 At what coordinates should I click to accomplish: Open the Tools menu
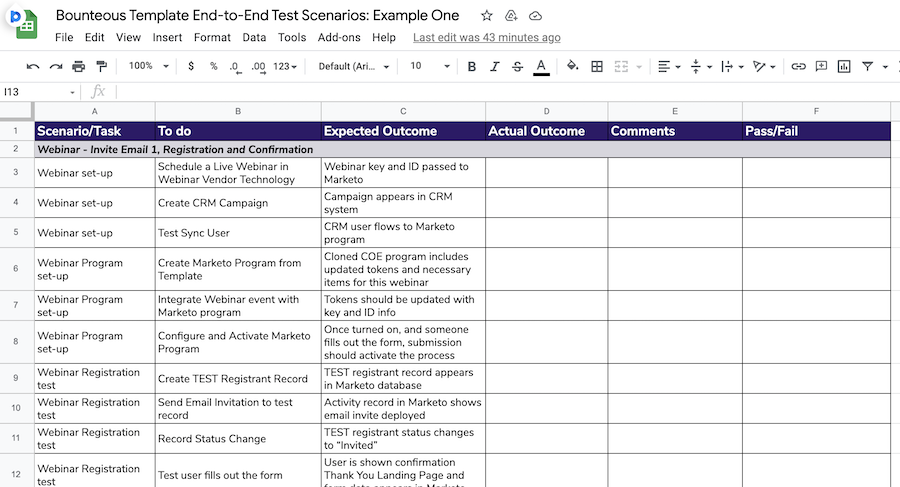click(x=292, y=37)
